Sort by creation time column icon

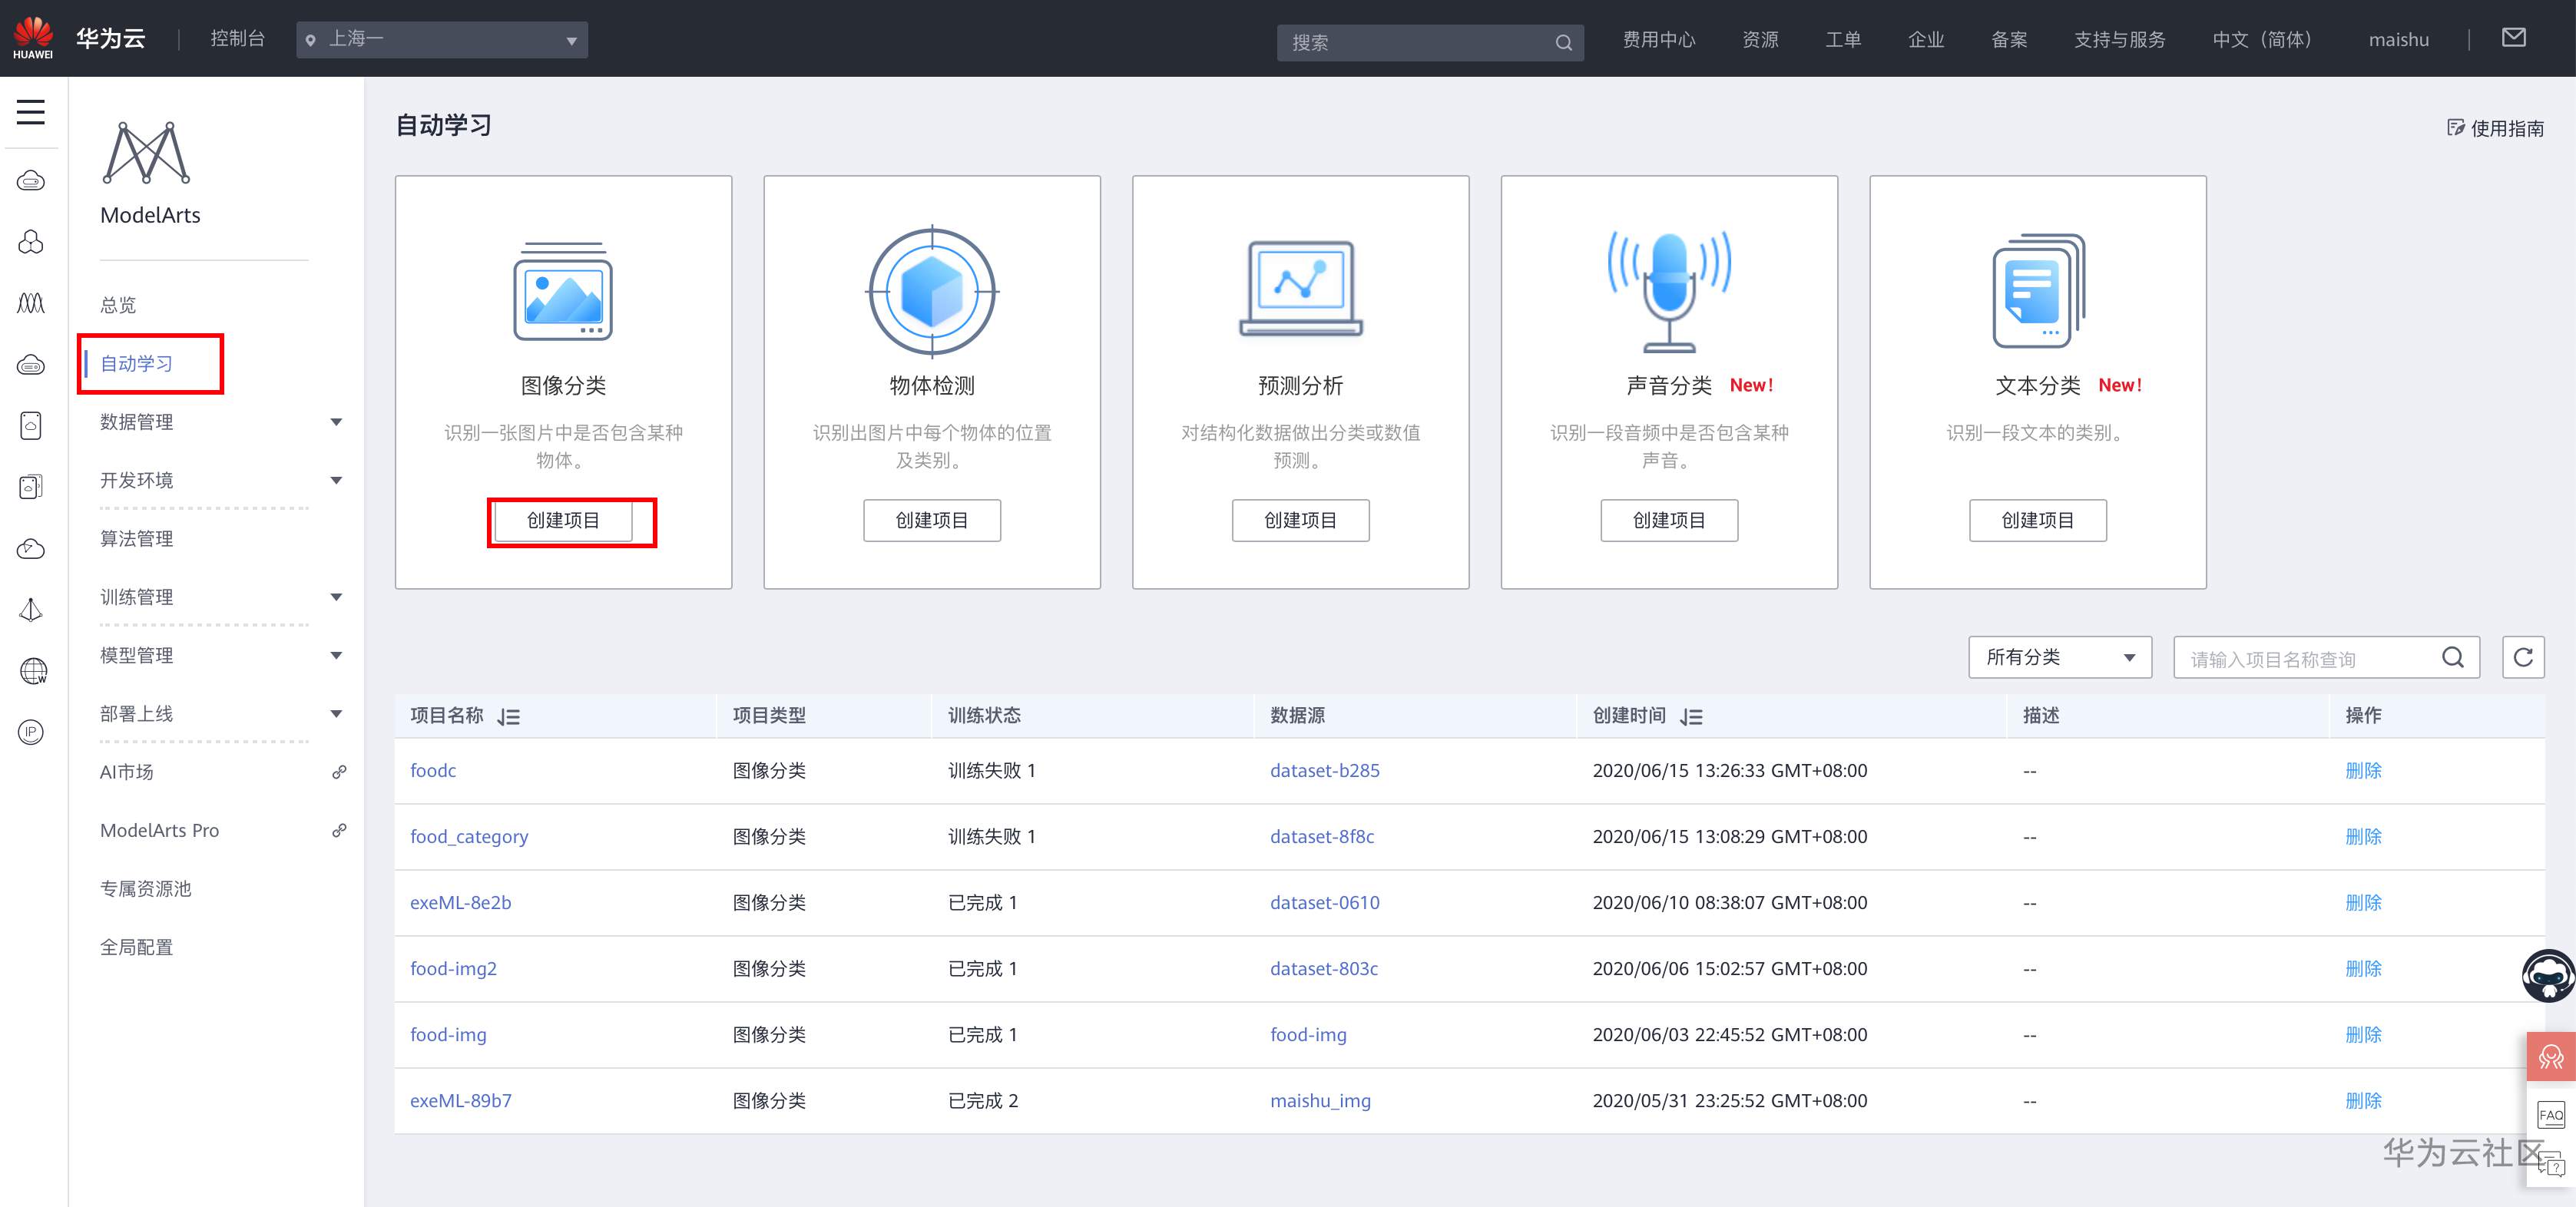pos(1691,716)
